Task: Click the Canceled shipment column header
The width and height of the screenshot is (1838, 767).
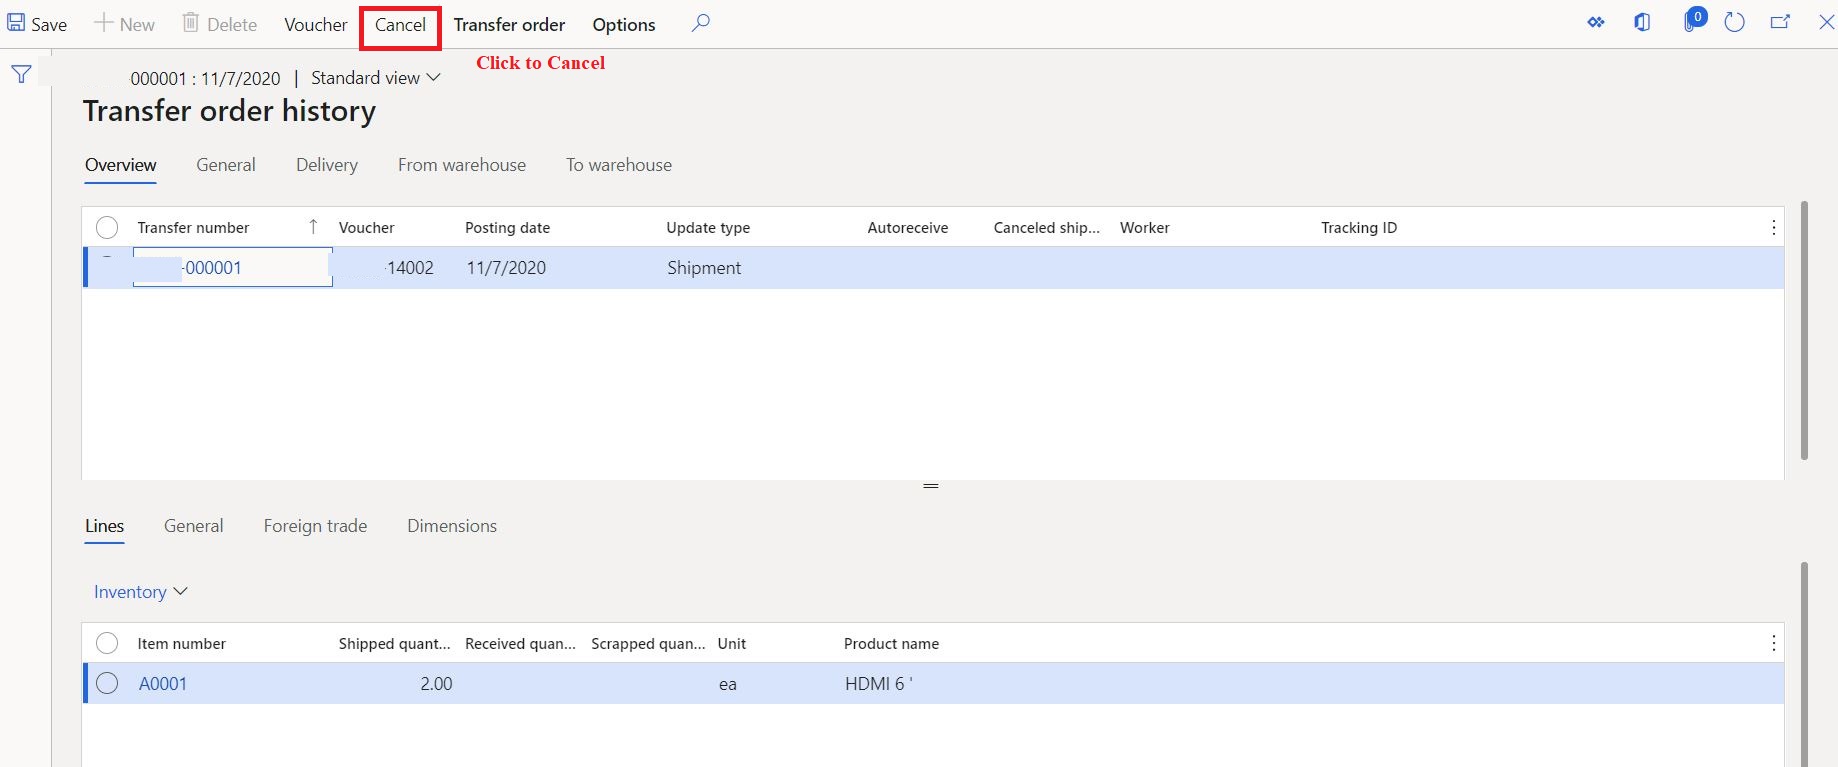Action: click(1047, 228)
